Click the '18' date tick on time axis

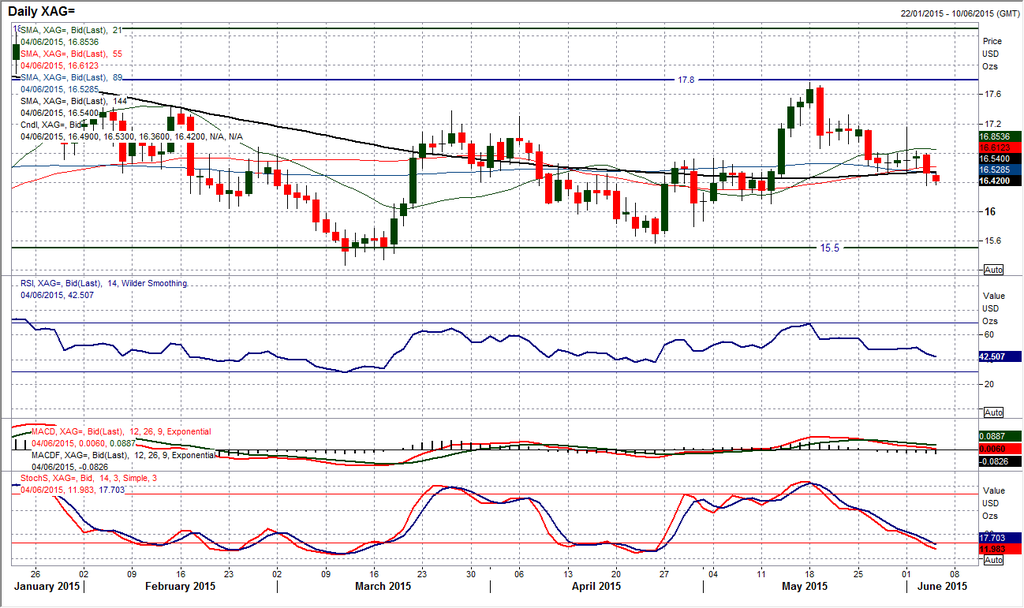[x=809, y=574]
